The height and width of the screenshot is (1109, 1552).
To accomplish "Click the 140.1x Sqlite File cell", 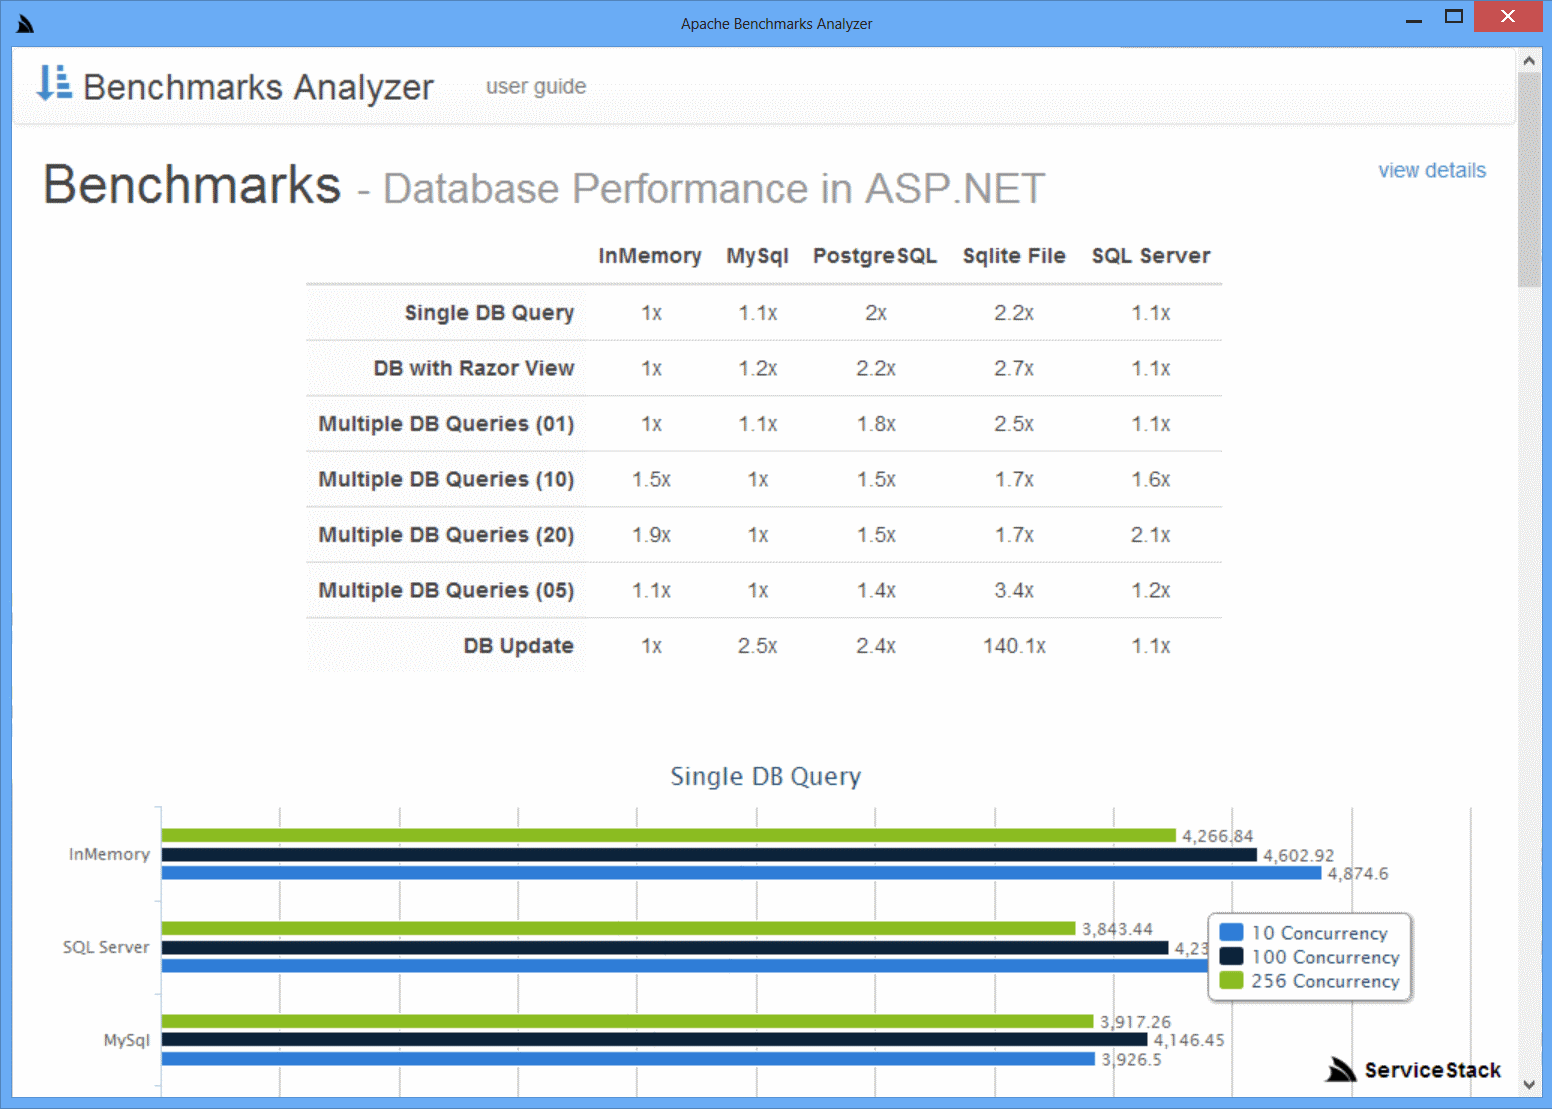I will 1014,646.
